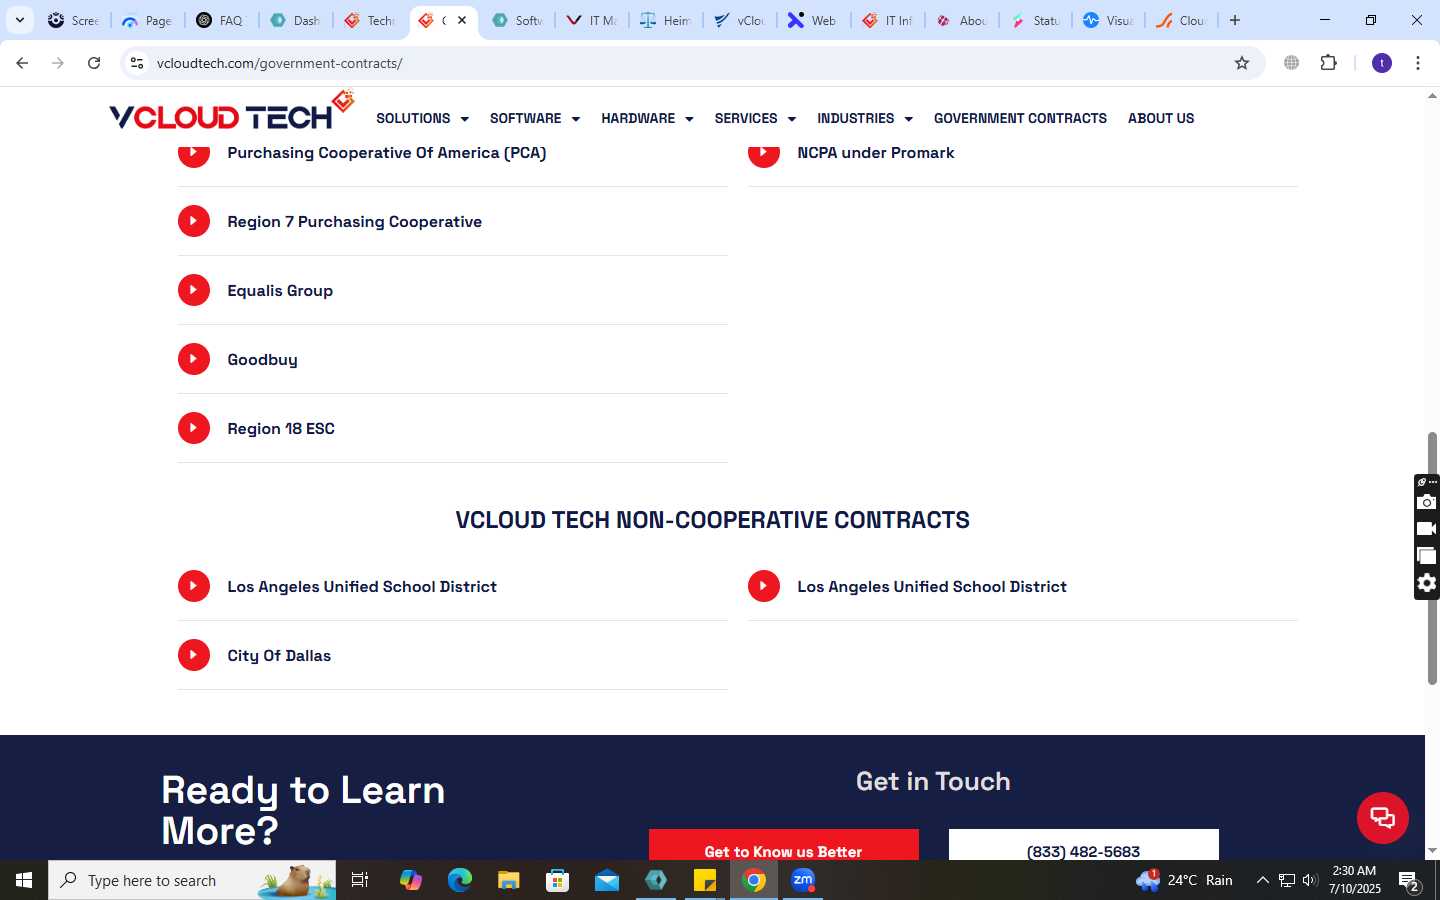The width and height of the screenshot is (1440, 900).
Task: Open the Services dropdown menu
Action: click(755, 118)
